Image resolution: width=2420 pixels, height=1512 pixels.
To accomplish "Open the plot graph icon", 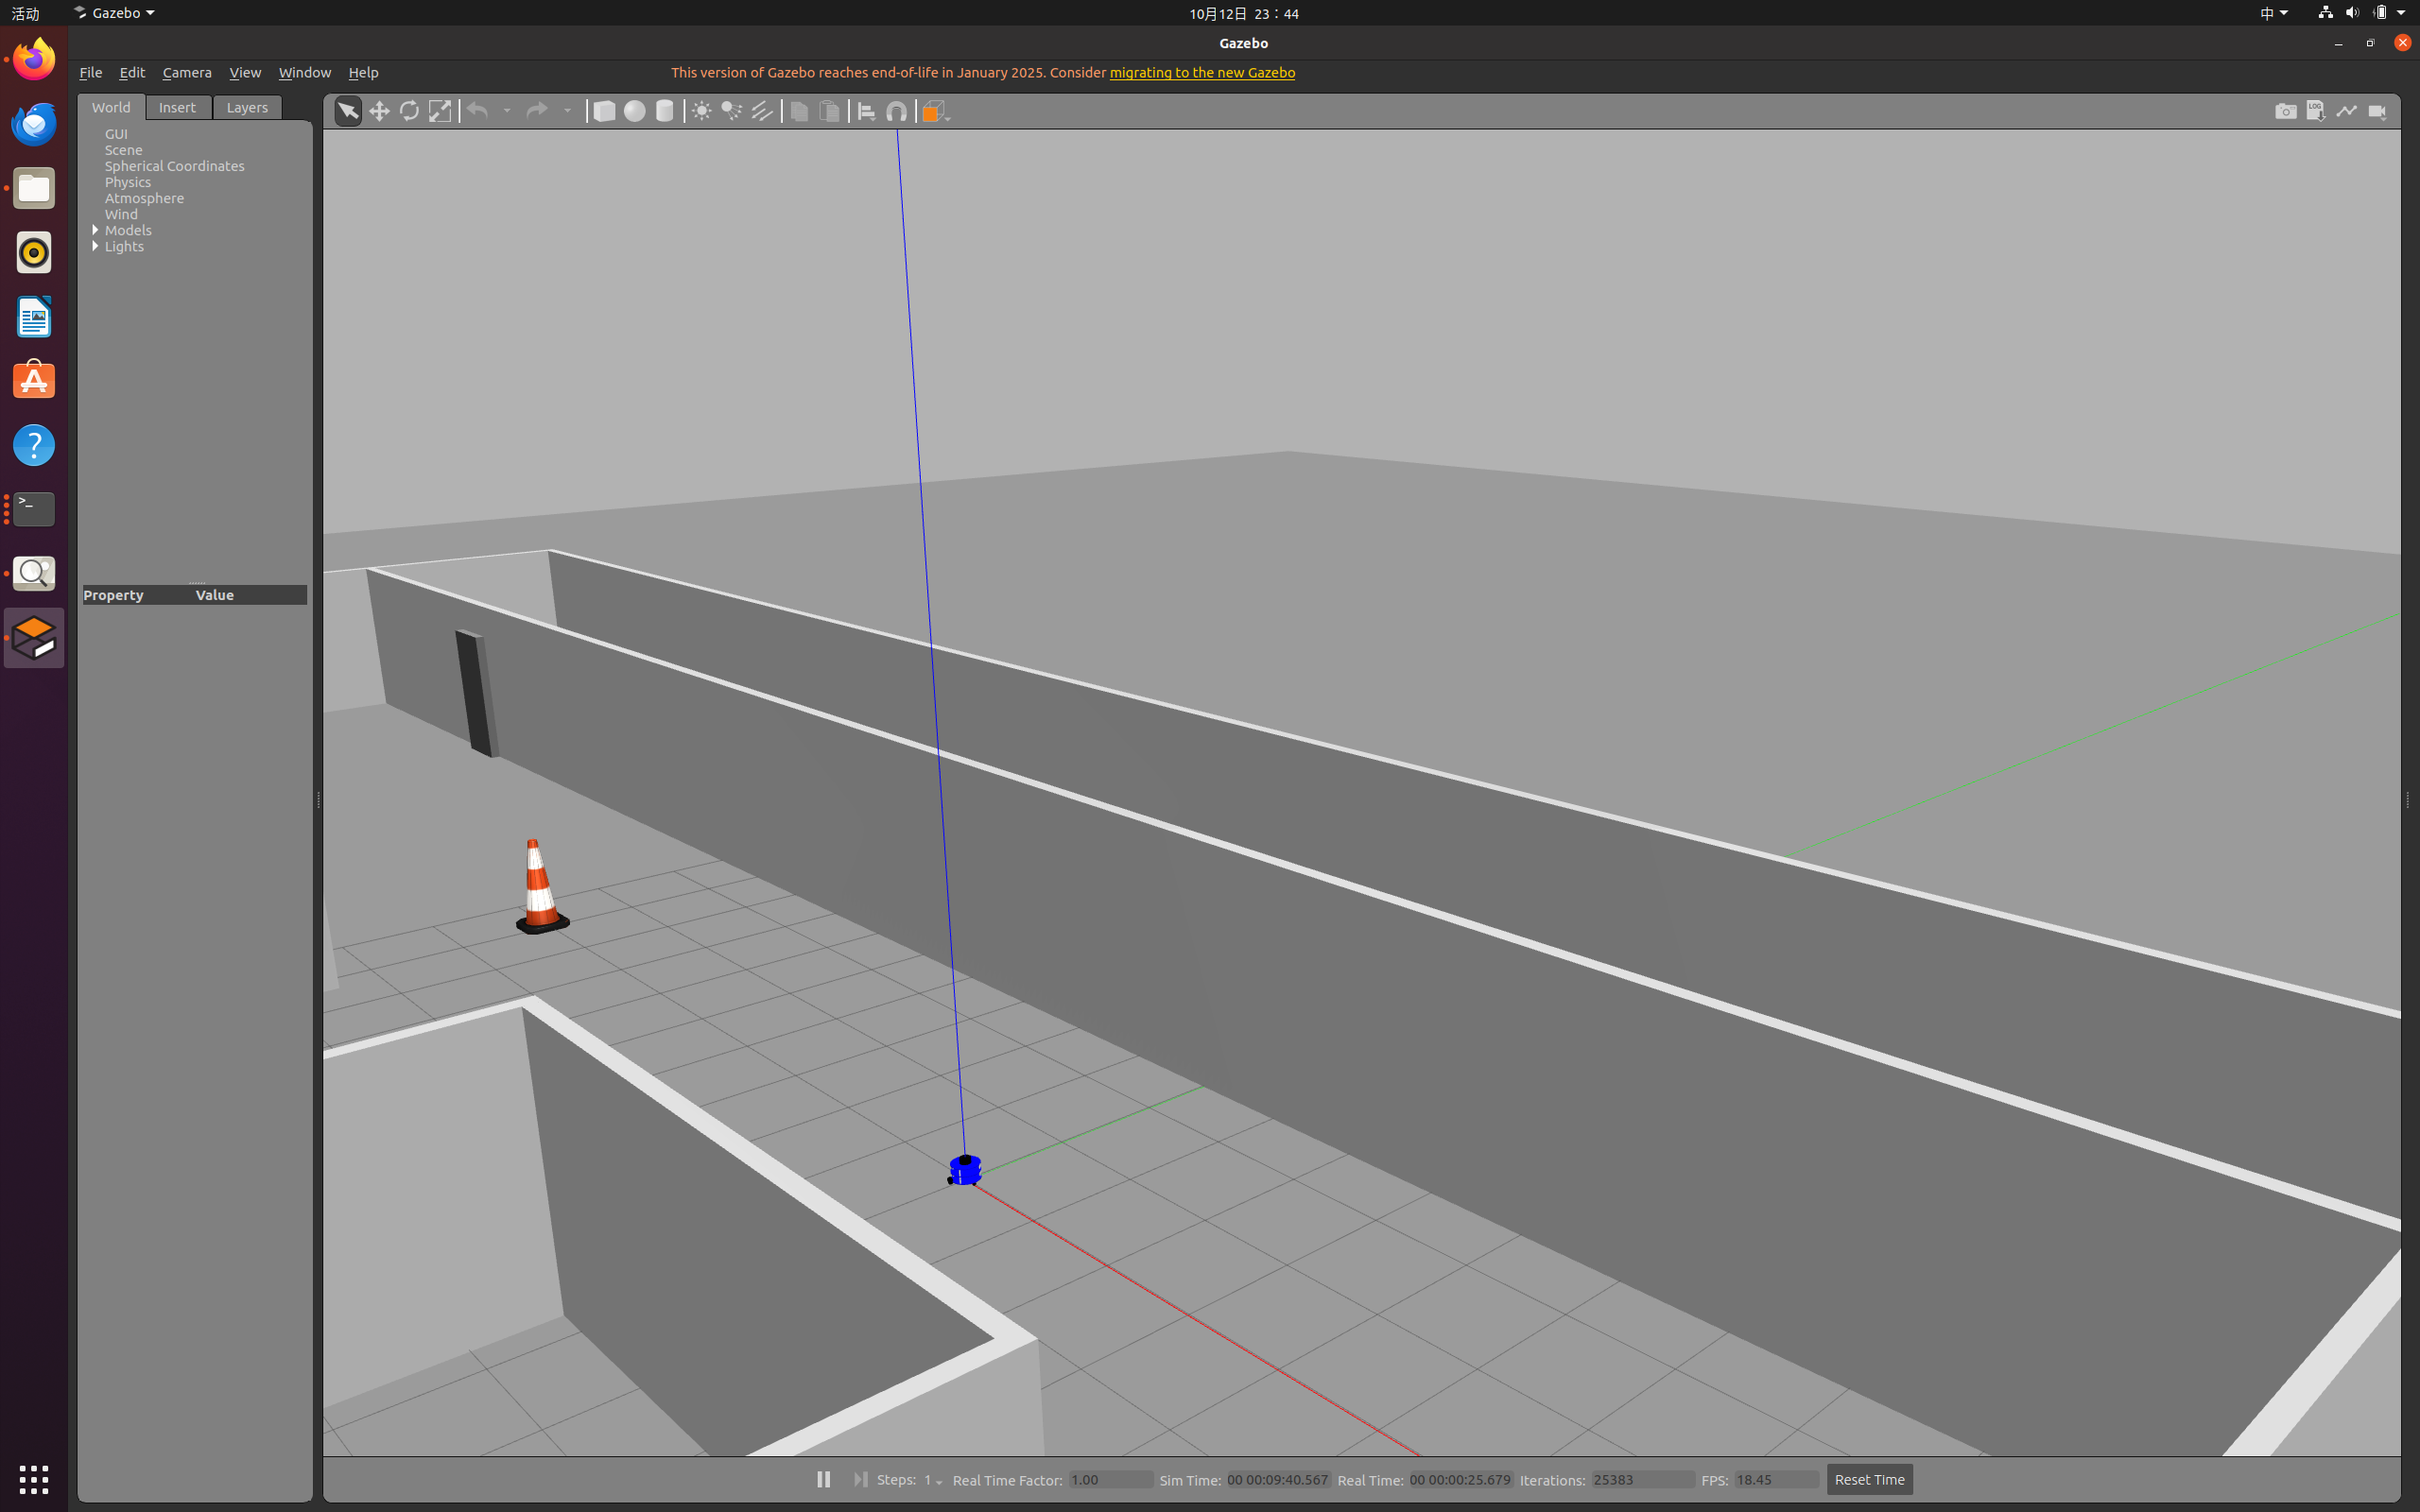I will coord(2346,111).
